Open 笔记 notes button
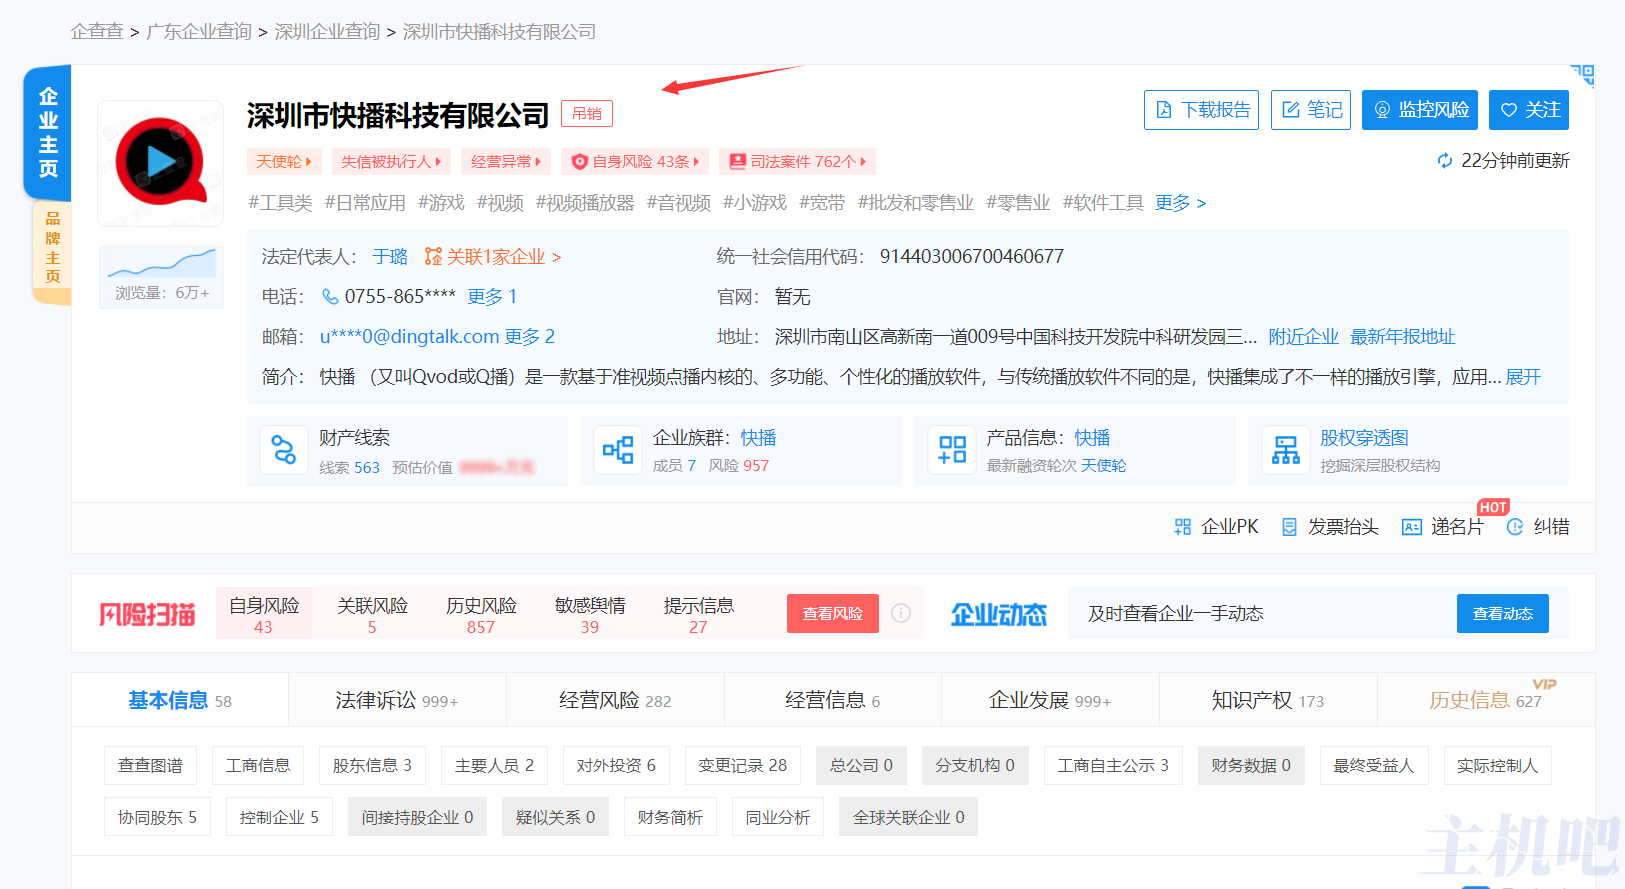Viewport: 1625px width, 889px height. click(1311, 110)
